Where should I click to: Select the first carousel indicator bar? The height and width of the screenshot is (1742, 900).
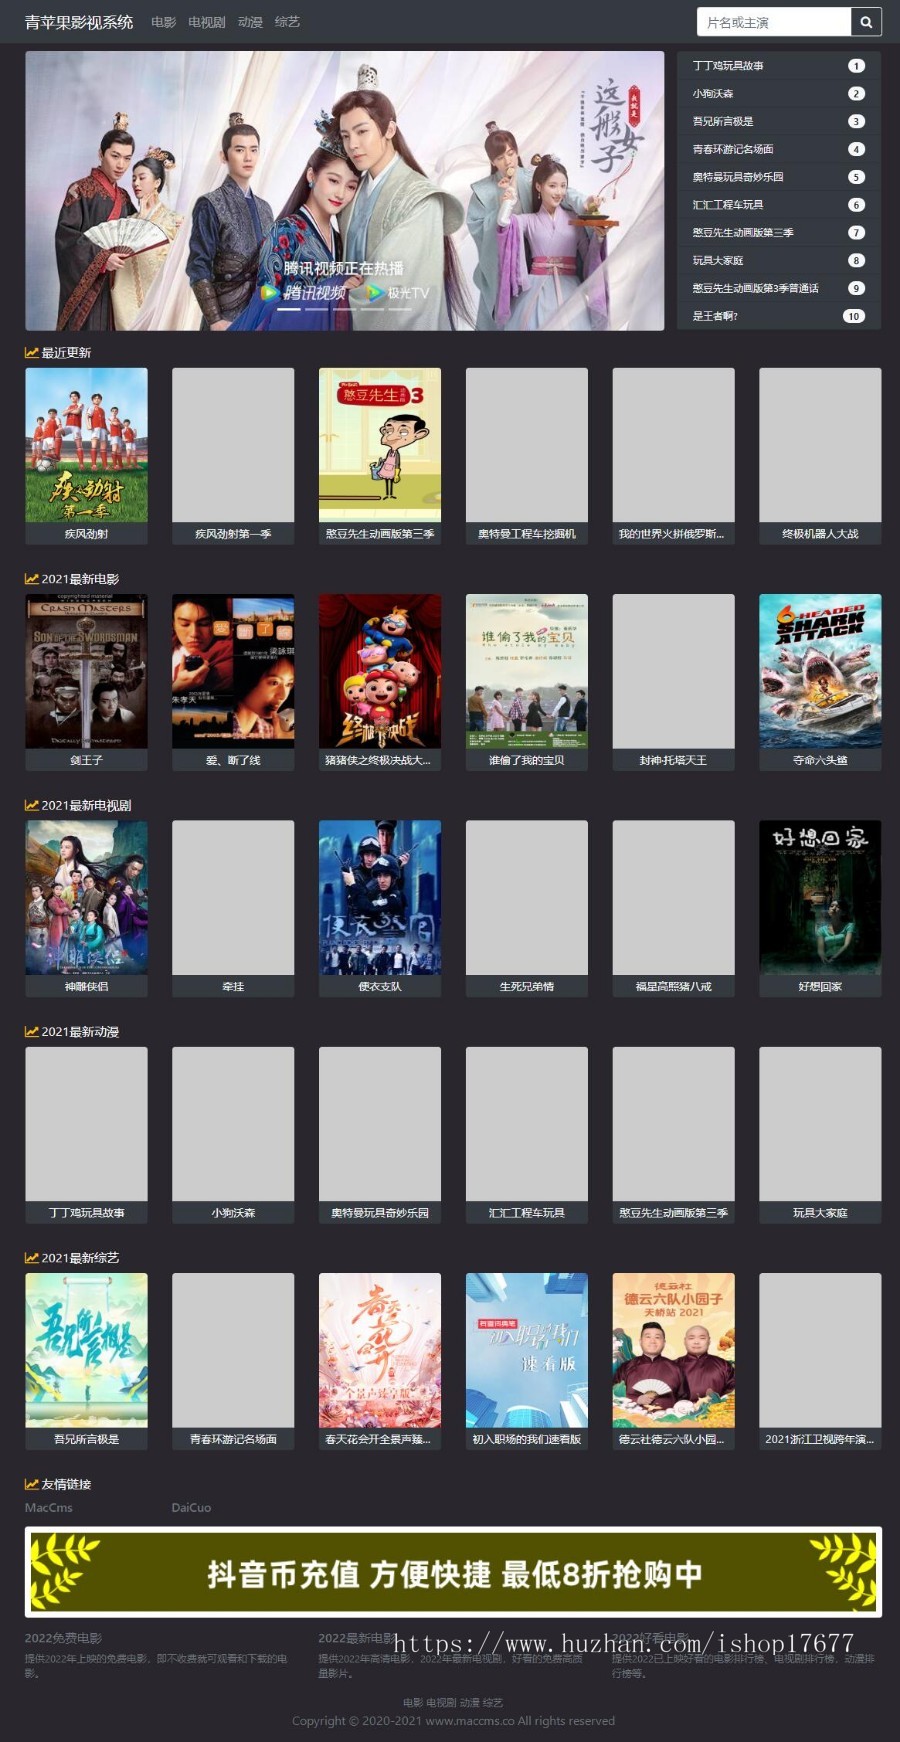[x=289, y=310]
